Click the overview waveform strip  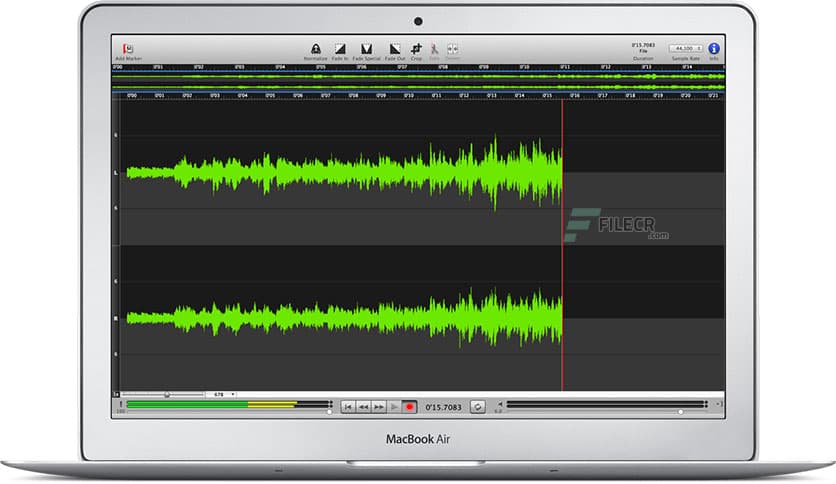418,82
